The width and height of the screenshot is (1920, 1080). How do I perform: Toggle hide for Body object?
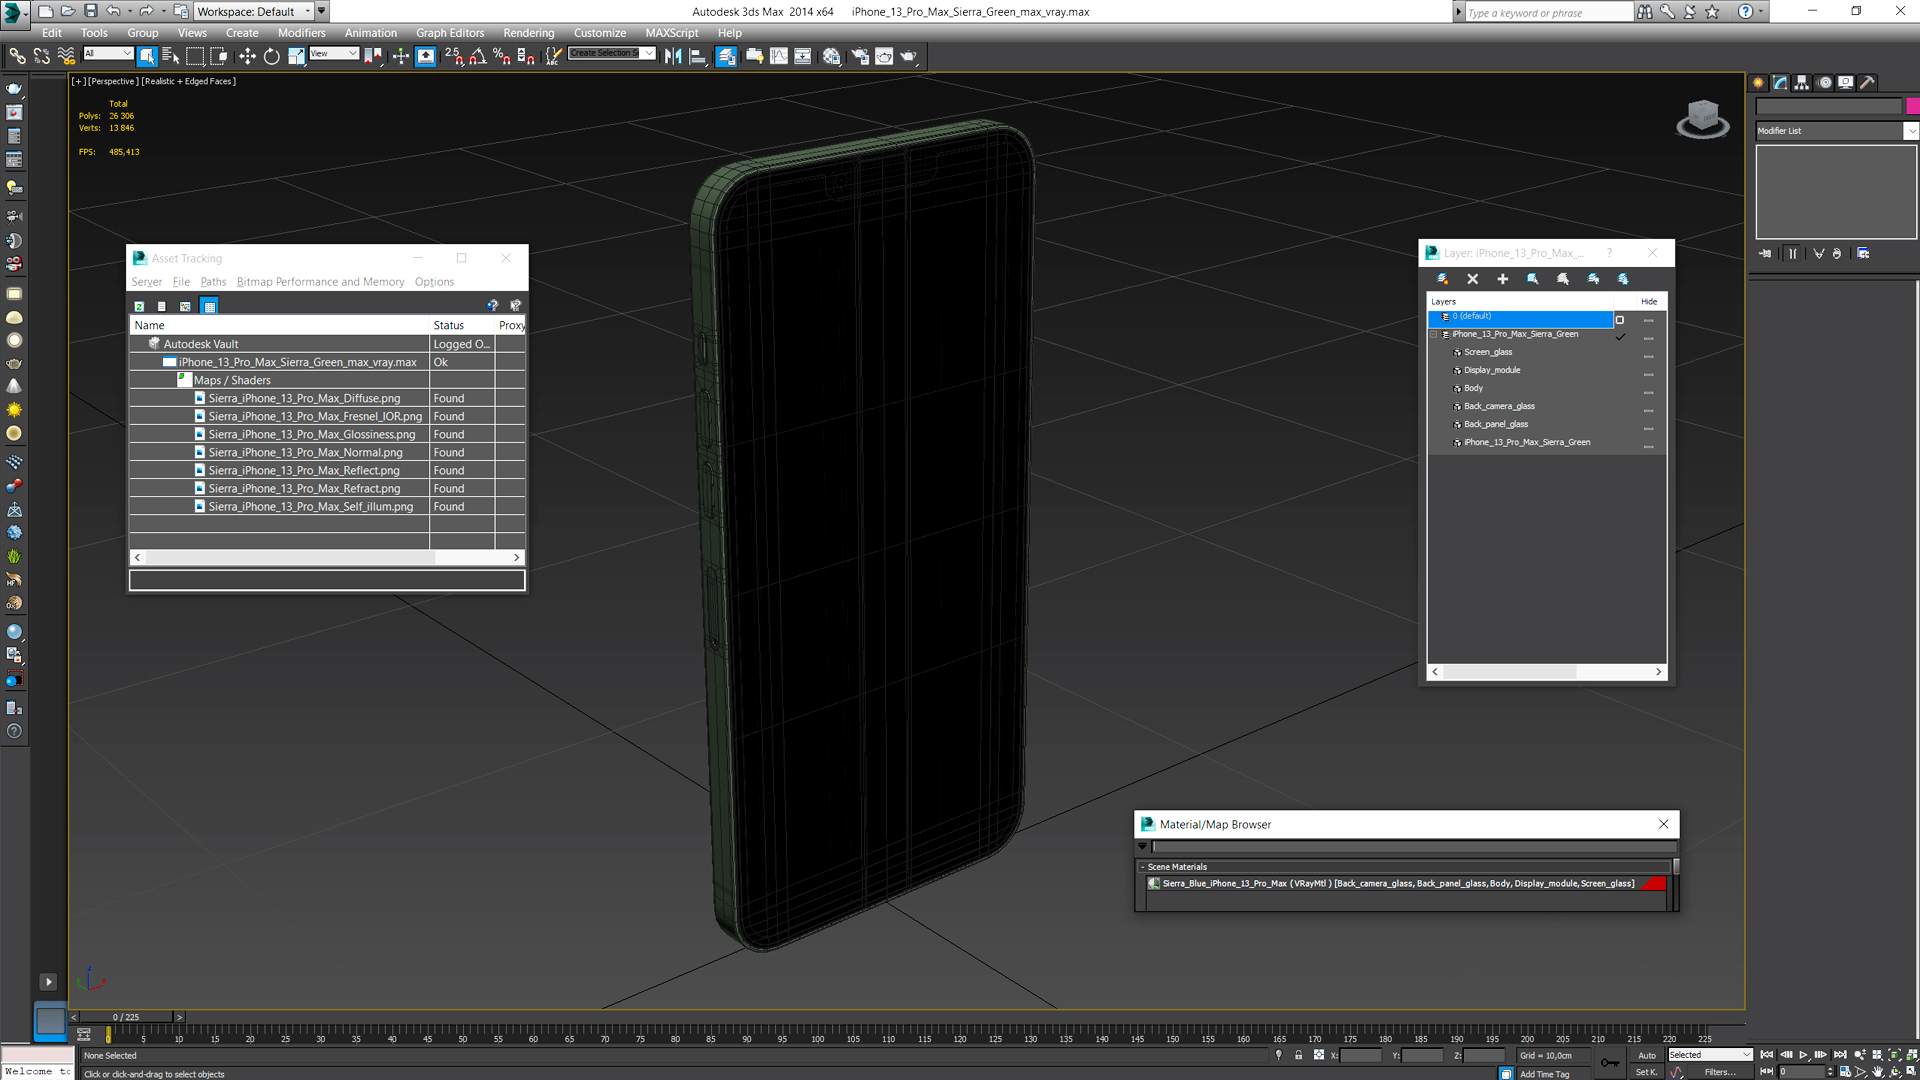[x=1648, y=392]
